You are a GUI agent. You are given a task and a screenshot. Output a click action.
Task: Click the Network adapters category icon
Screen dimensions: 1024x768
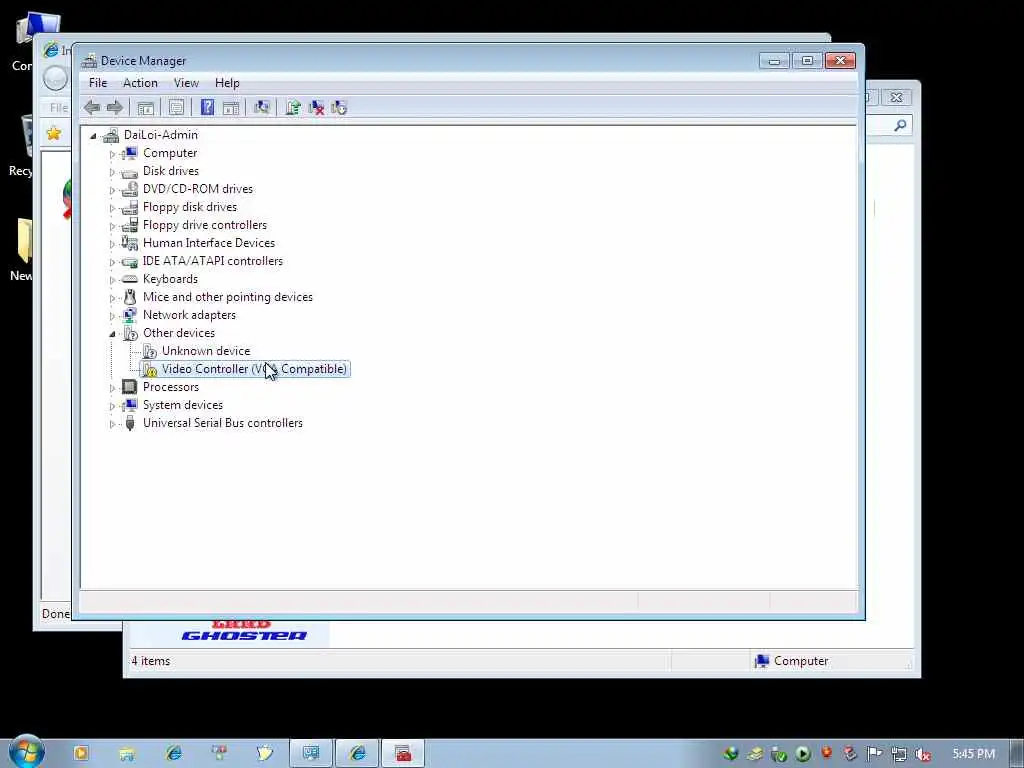point(130,315)
